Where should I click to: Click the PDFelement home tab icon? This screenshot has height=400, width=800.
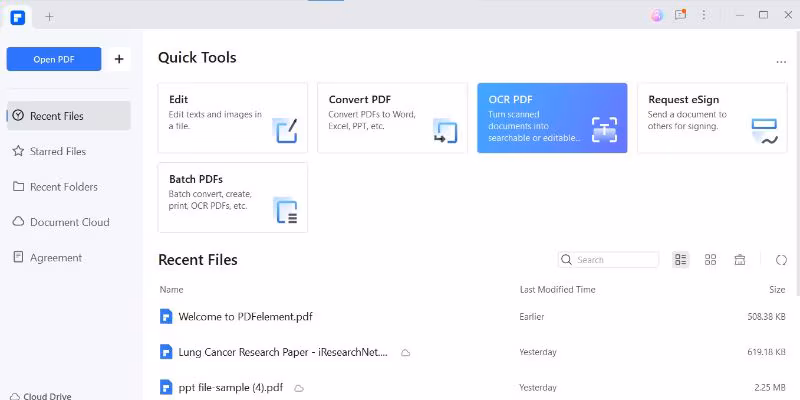(x=17, y=17)
